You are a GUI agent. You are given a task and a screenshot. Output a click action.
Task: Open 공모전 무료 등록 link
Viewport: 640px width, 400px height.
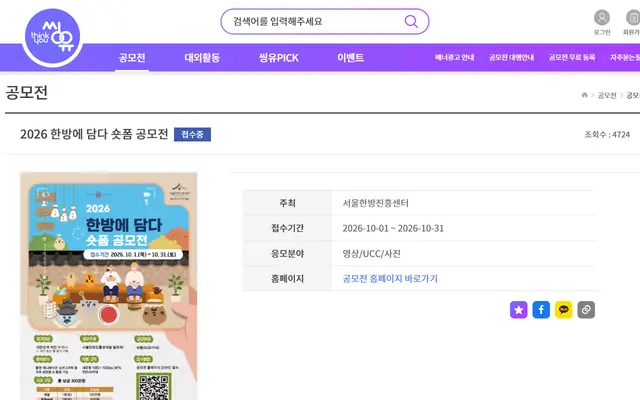572,58
